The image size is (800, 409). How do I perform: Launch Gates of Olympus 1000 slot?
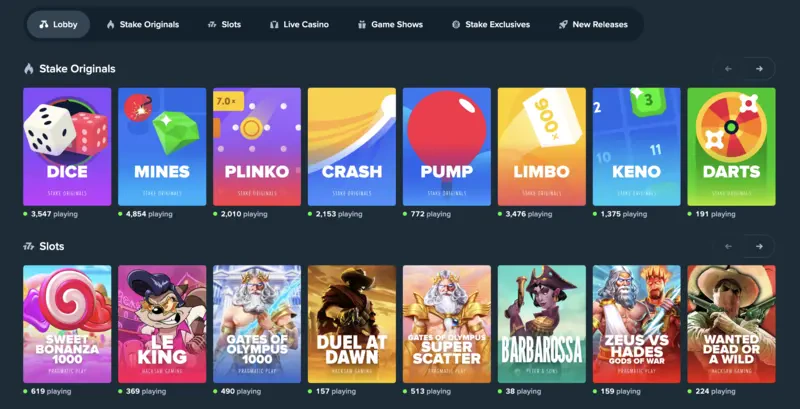coord(257,324)
